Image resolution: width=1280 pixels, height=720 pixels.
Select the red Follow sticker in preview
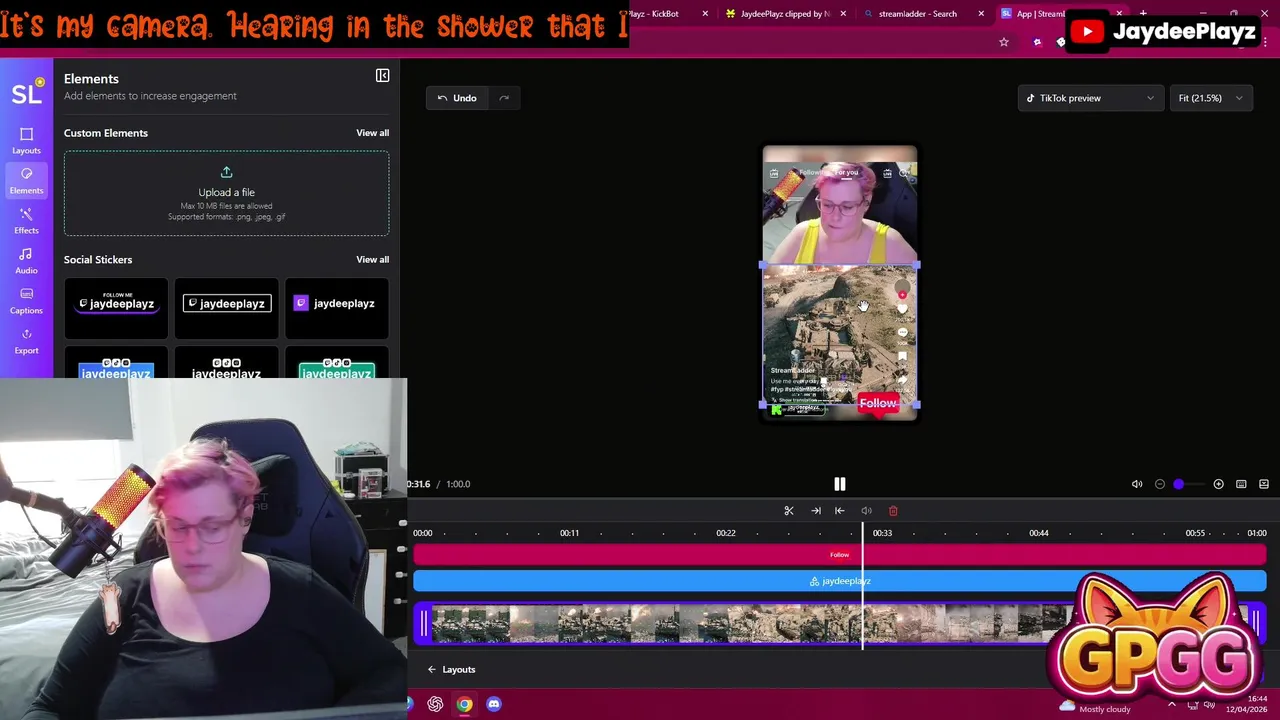[x=878, y=404]
